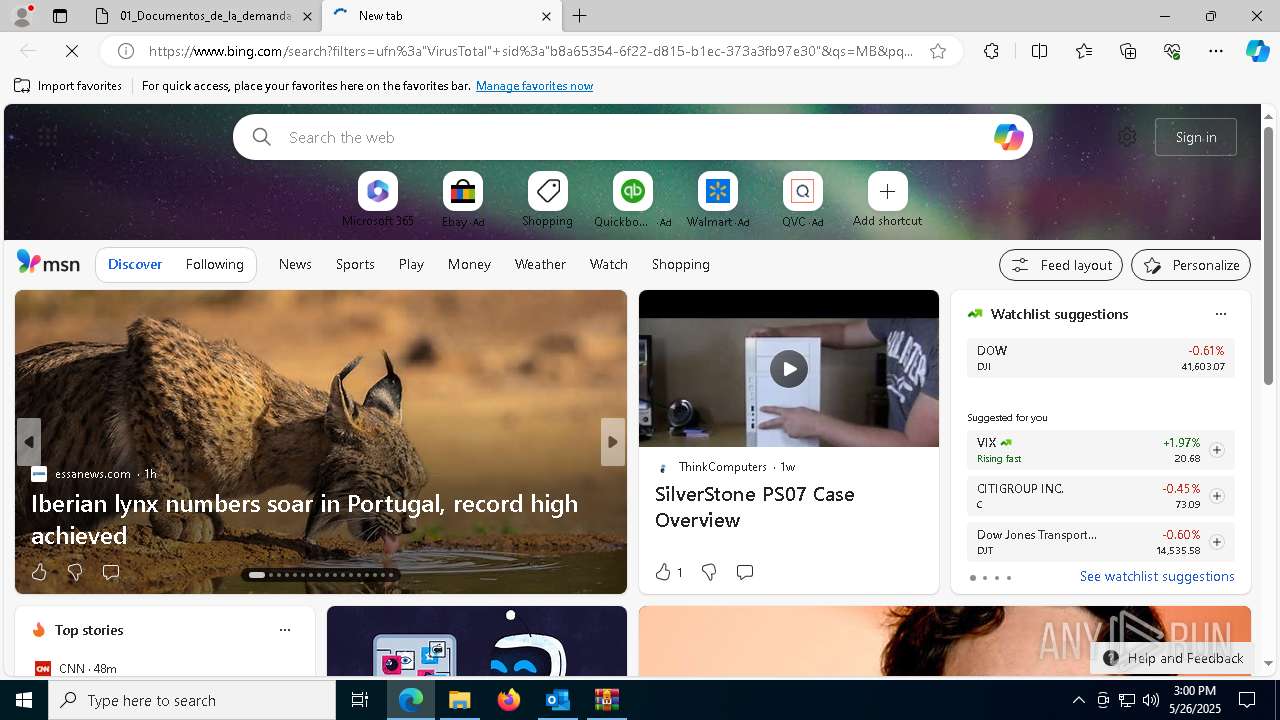This screenshot has width=1280, height=720.
Task: Open Feed layout options
Action: pyautogui.click(x=1061, y=265)
